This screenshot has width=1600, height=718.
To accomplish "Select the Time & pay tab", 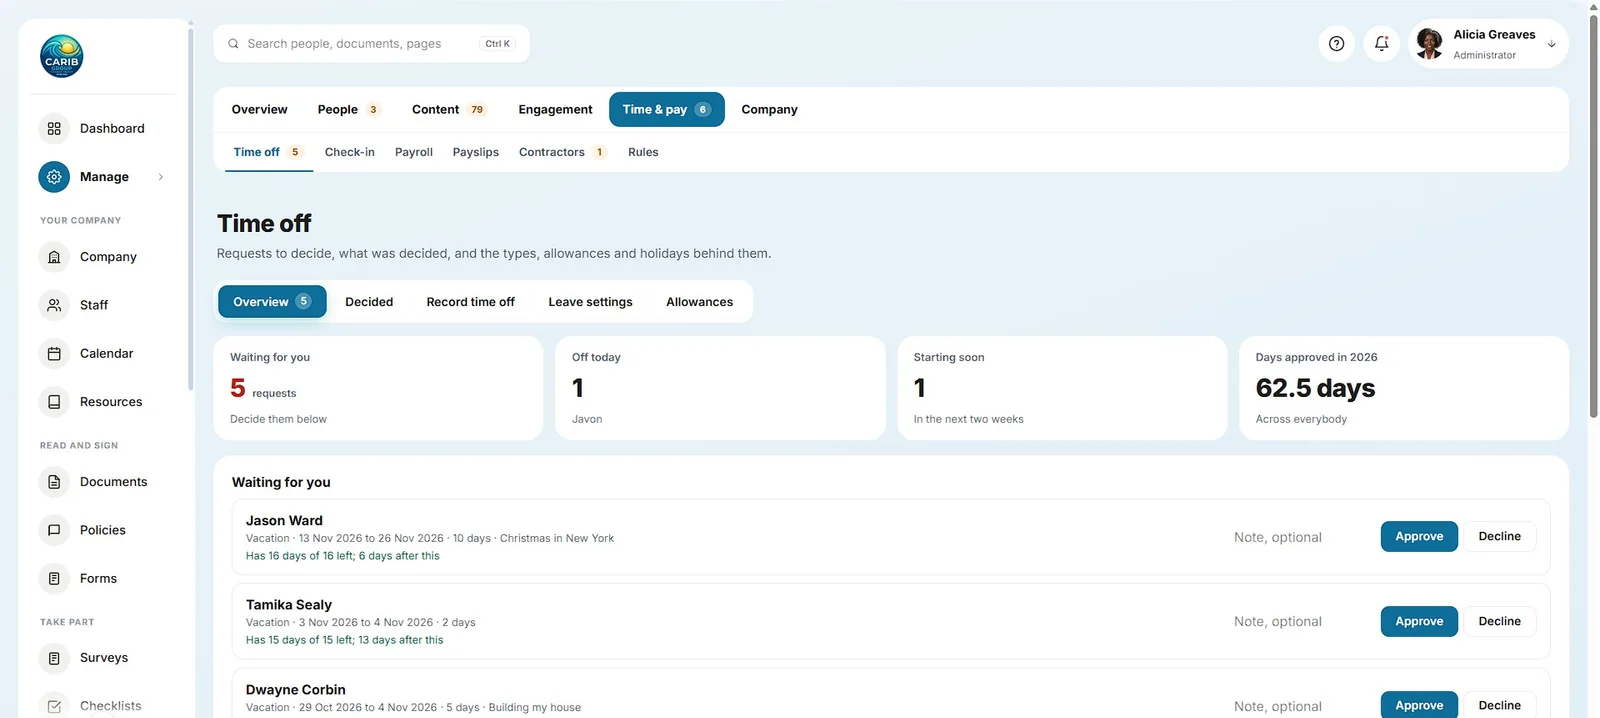I will 666,110.
